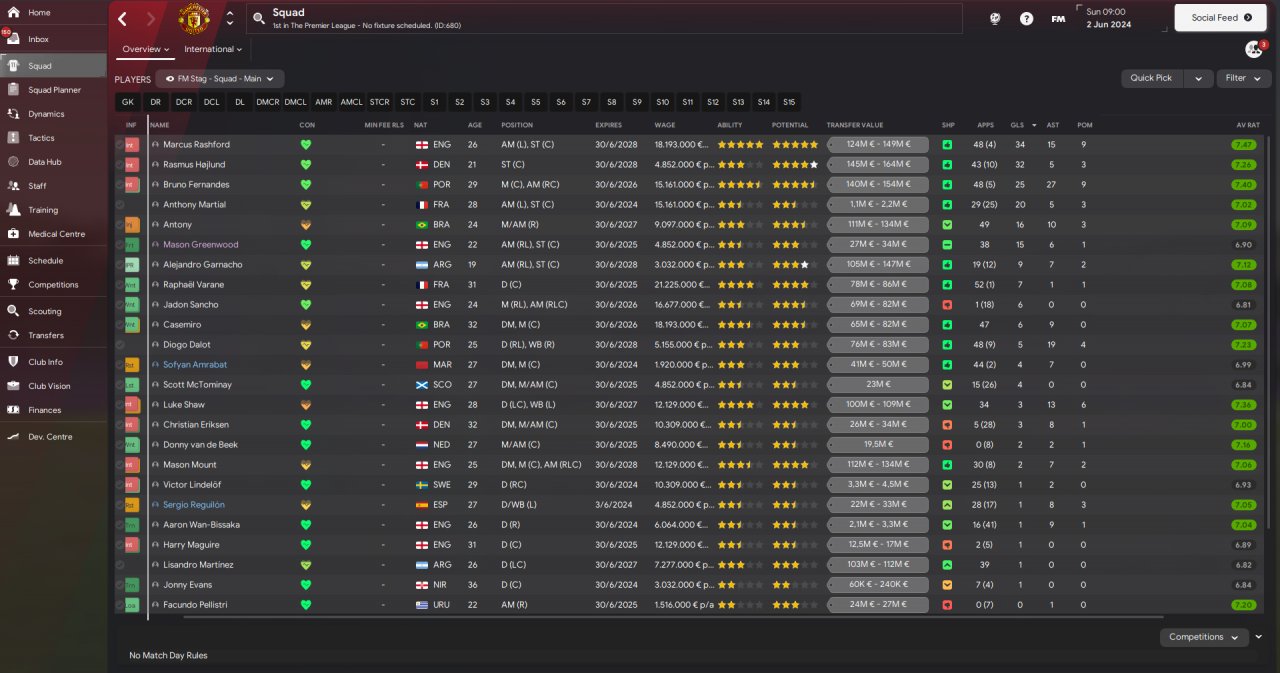
Task: Open the help question mark icon
Action: (1026, 18)
